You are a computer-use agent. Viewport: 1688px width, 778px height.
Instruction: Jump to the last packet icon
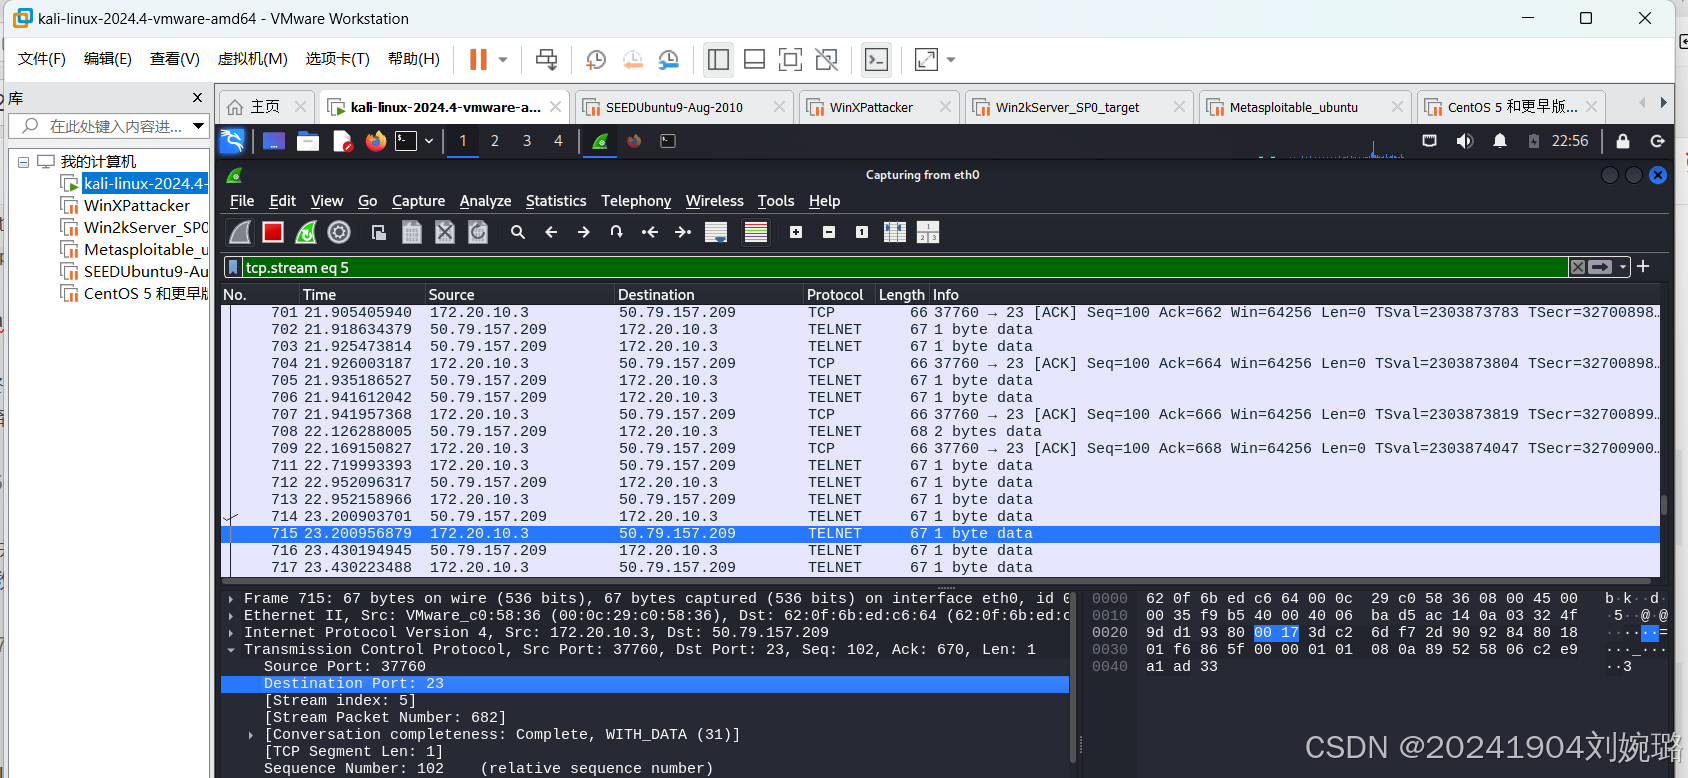coord(683,232)
